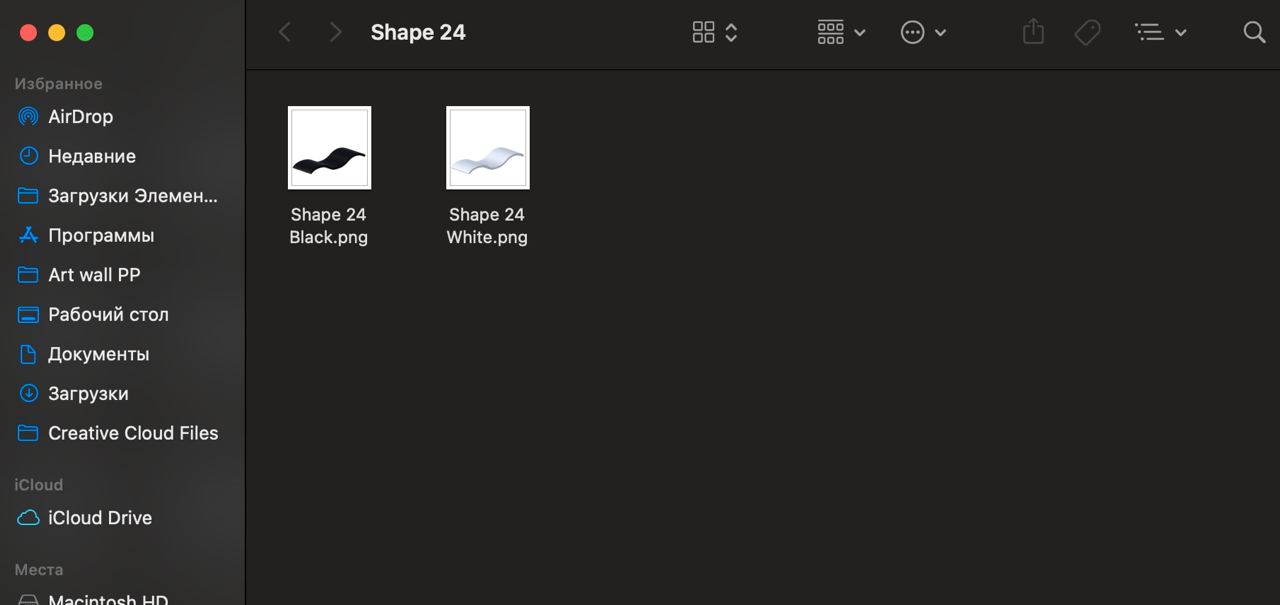The image size is (1280, 605).
Task: Click the Недавние clock icon
Action: click(x=29, y=156)
